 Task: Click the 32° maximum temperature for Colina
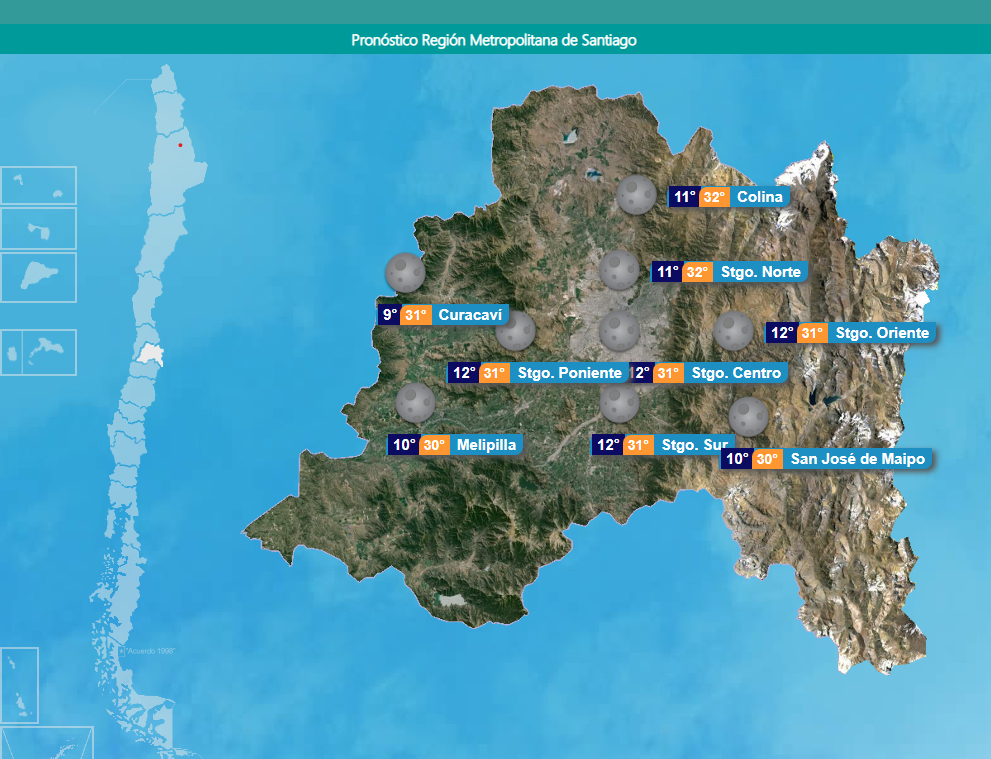714,197
